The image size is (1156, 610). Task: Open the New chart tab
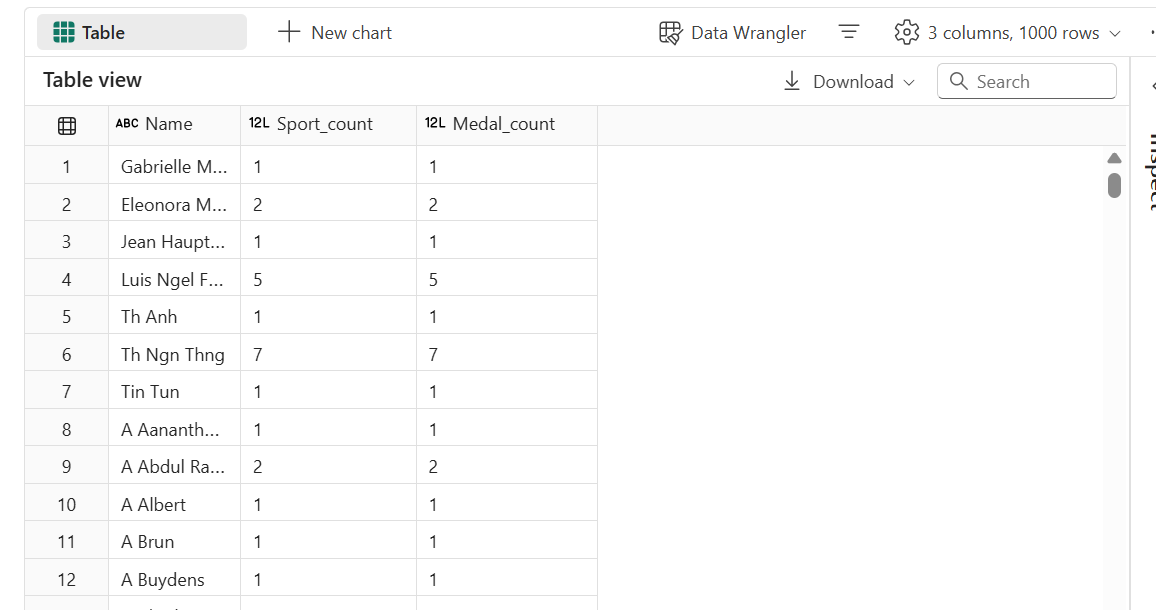pyautogui.click(x=350, y=33)
